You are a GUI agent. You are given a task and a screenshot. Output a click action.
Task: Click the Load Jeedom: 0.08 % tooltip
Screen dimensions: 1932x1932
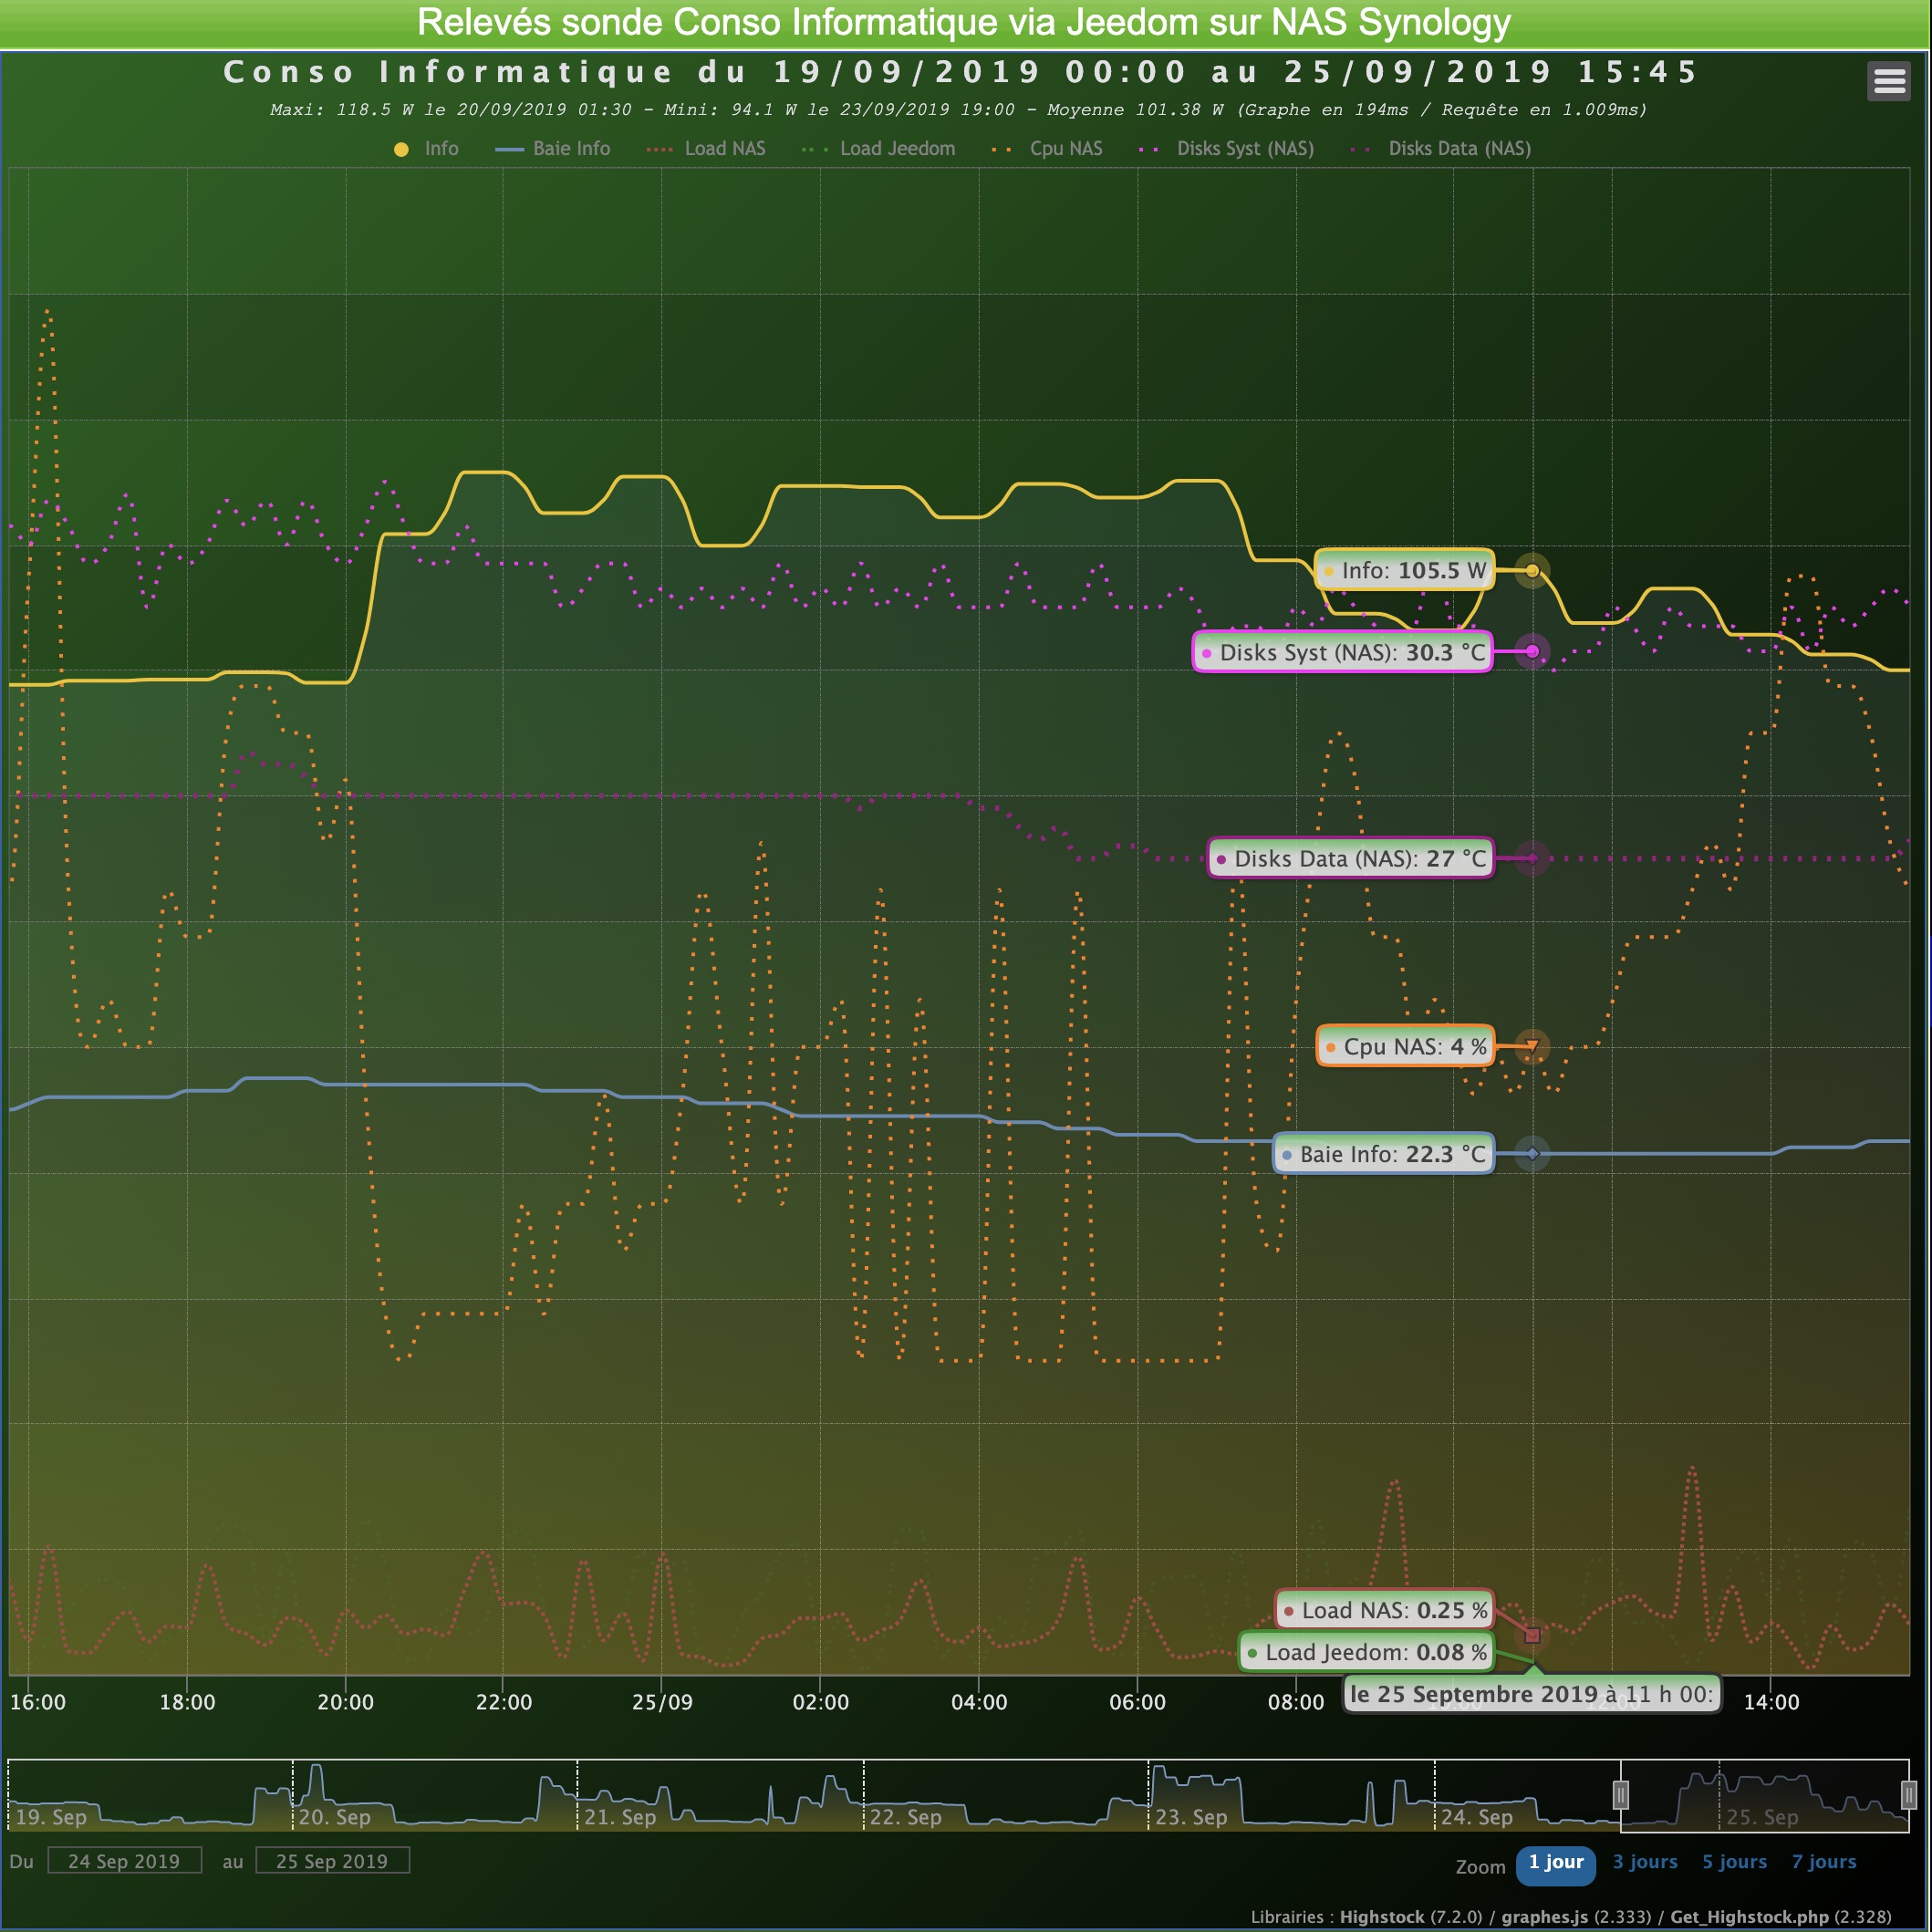[x=1367, y=1652]
